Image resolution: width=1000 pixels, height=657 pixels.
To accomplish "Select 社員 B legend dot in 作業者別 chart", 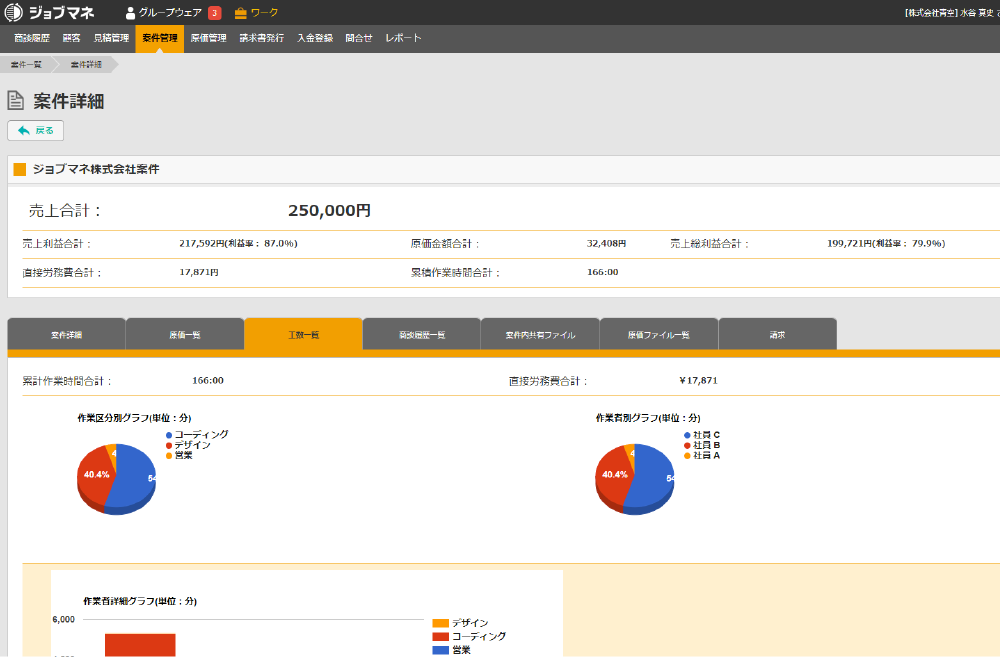I will pos(687,445).
